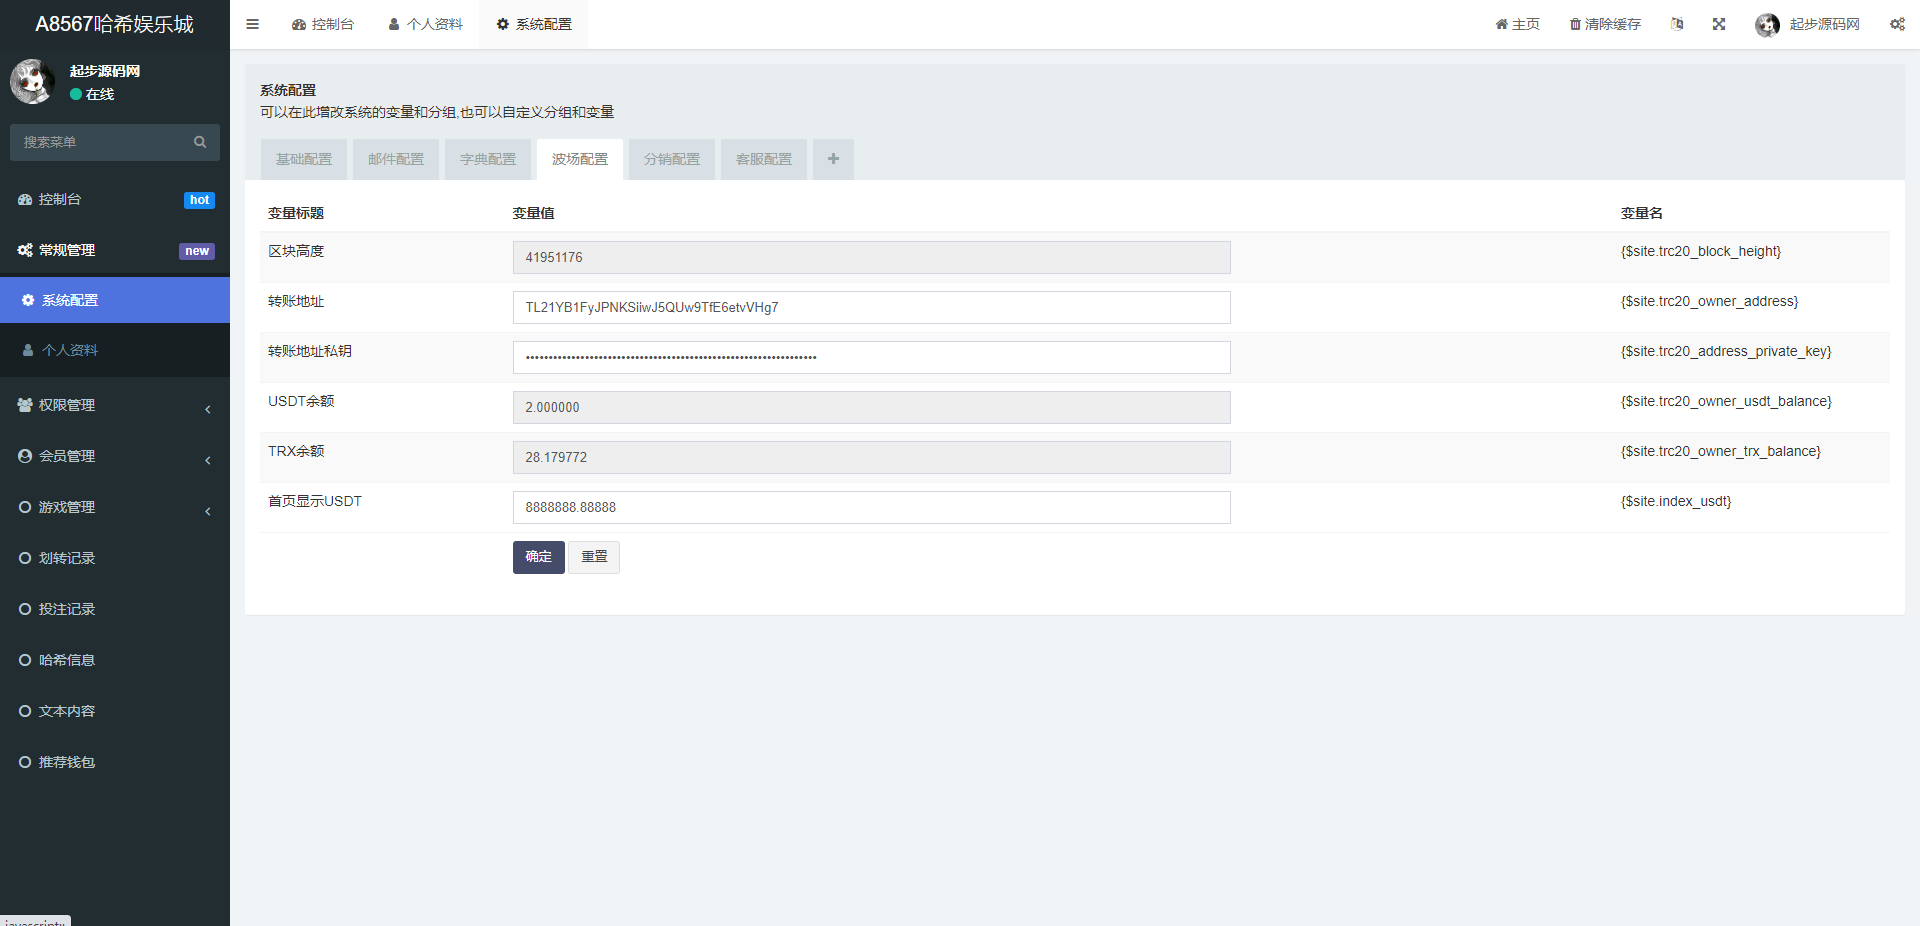
Task: Click the 确定 submit button
Action: click(x=538, y=557)
